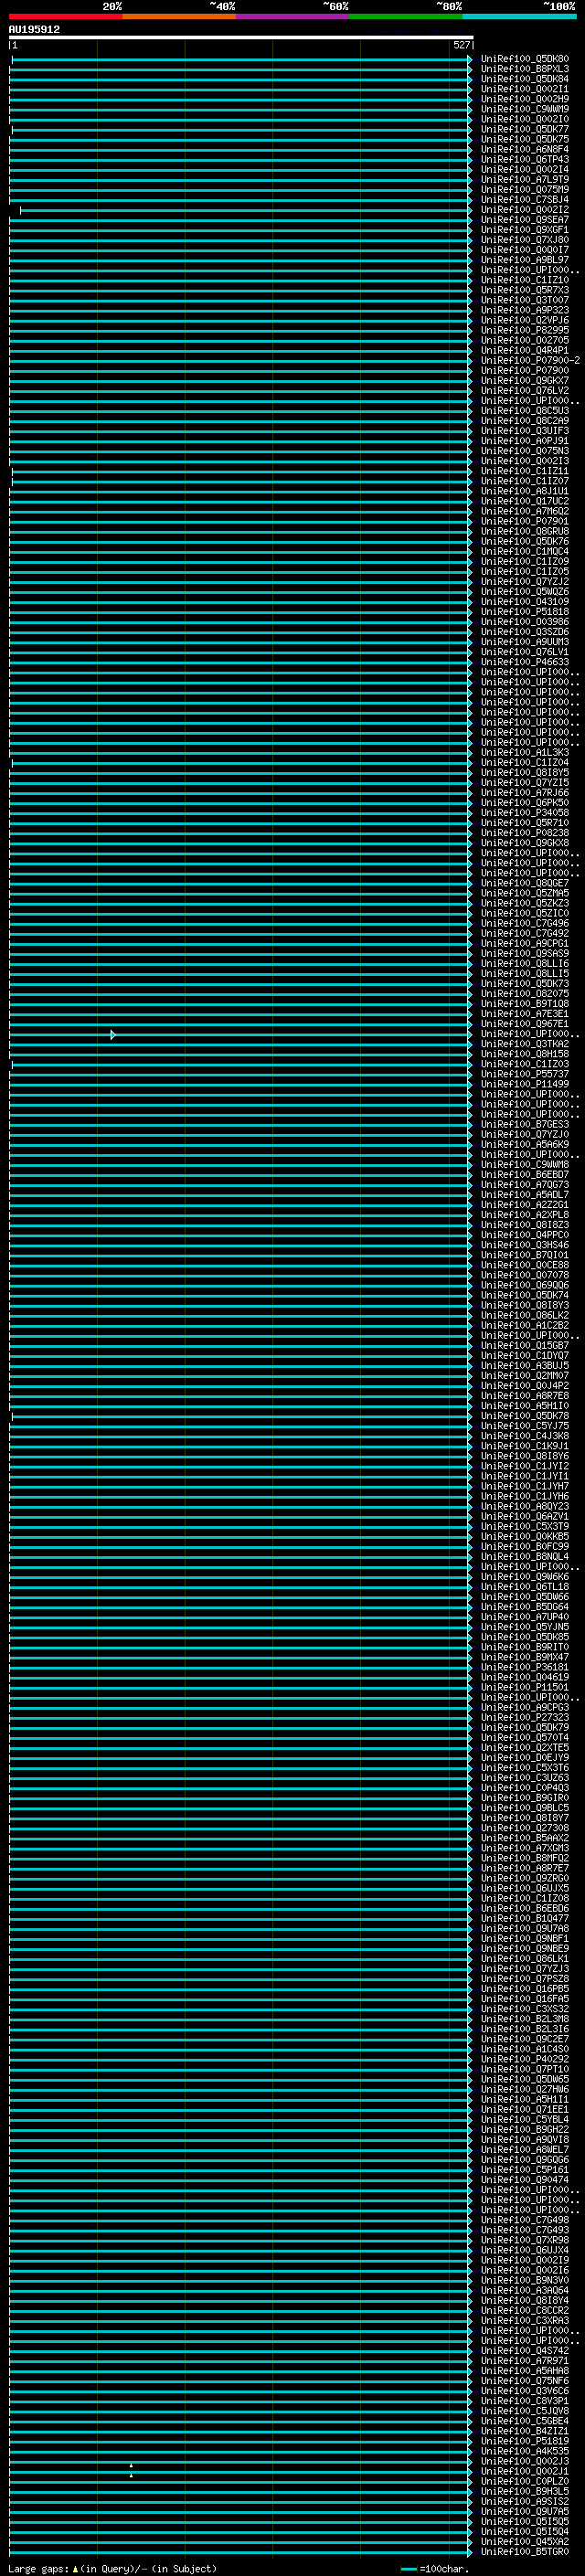Open hit UniRef100_A8R7E8
Screen dimensions: 585x2576
[524, 1396]
